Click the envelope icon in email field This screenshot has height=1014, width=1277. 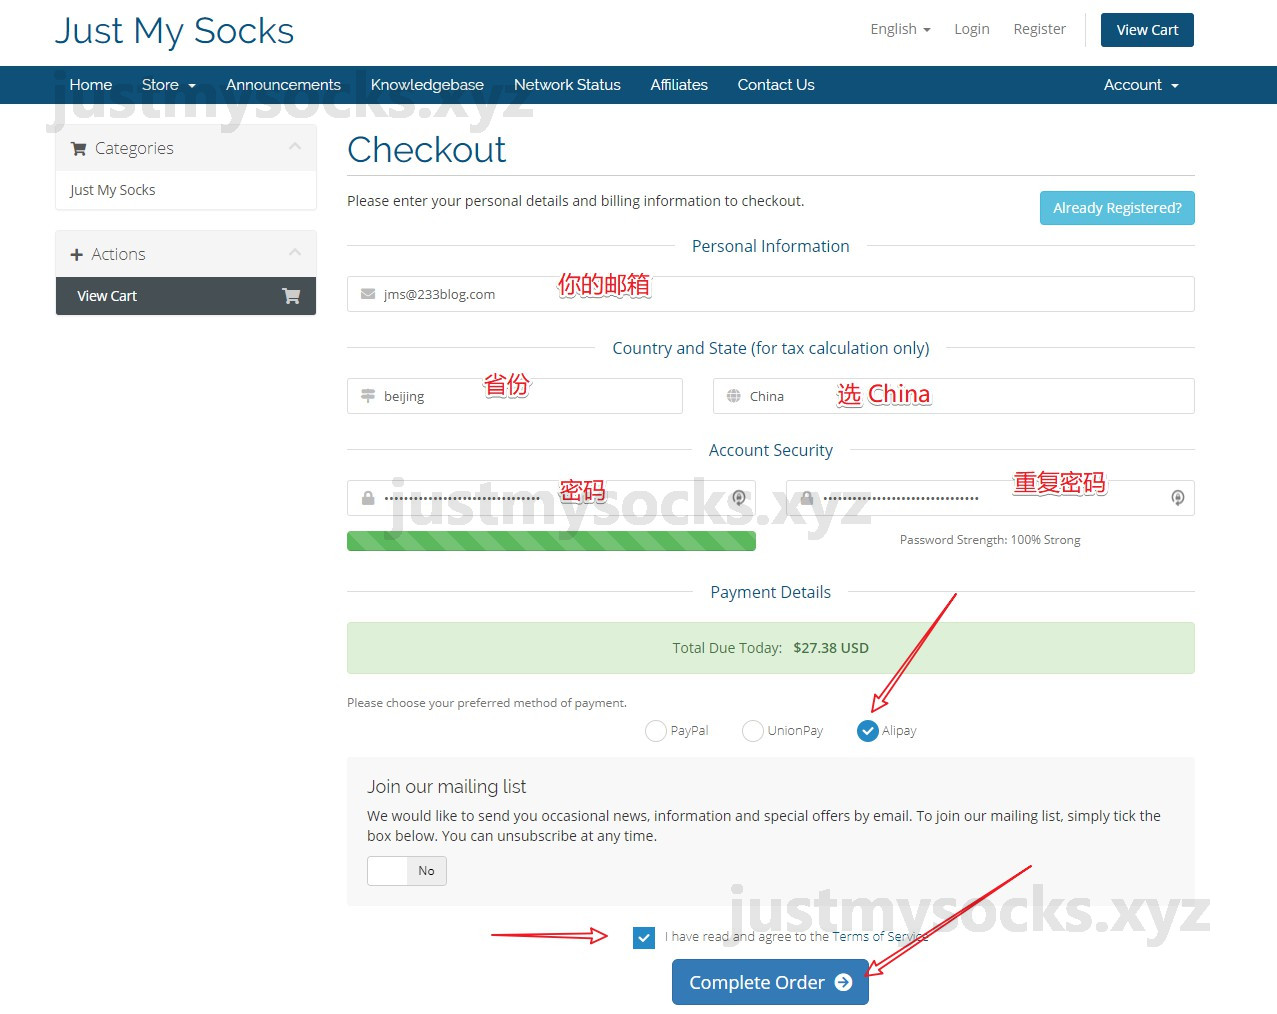pyautogui.click(x=368, y=294)
